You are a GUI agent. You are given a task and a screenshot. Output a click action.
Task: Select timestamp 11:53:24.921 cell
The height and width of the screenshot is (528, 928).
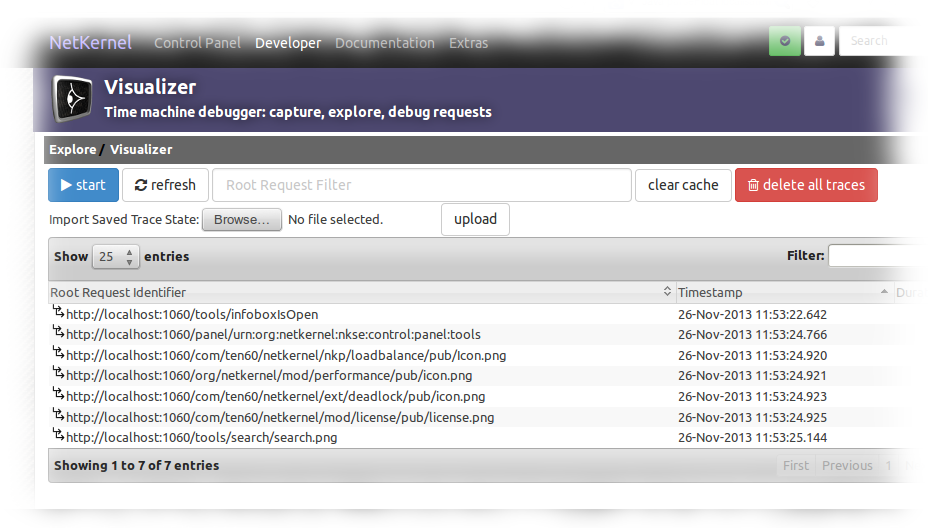point(752,375)
